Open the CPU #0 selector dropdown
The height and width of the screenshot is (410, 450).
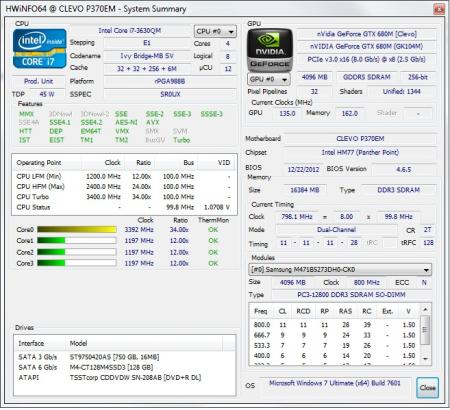pos(215,31)
